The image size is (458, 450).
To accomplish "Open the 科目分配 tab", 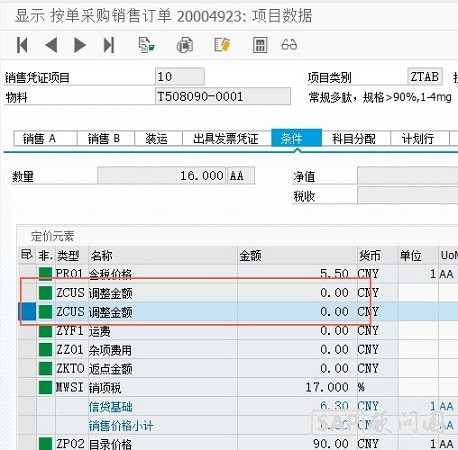I will pos(356,139).
